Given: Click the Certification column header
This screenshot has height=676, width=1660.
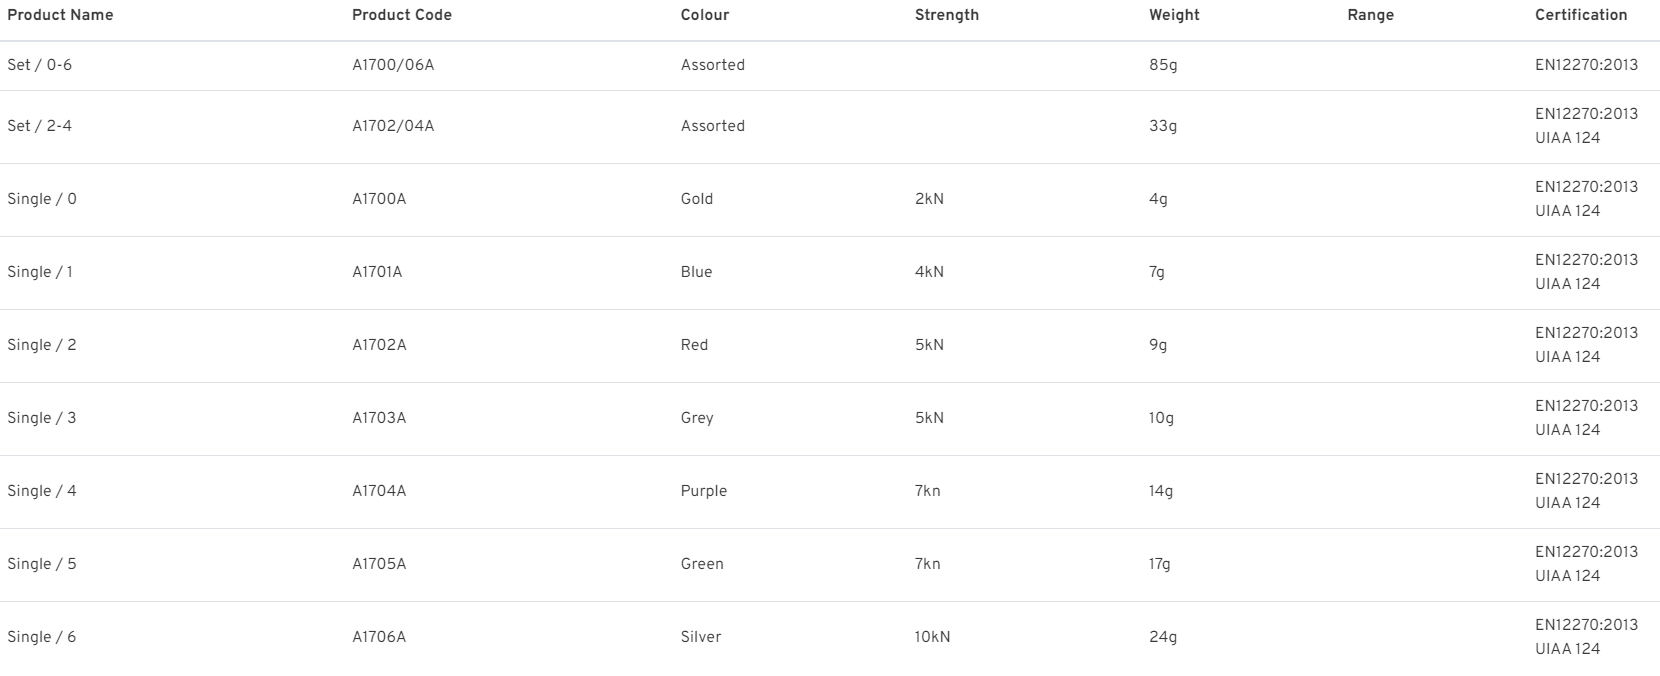Looking at the screenshot, I should tap(1581, 15).
